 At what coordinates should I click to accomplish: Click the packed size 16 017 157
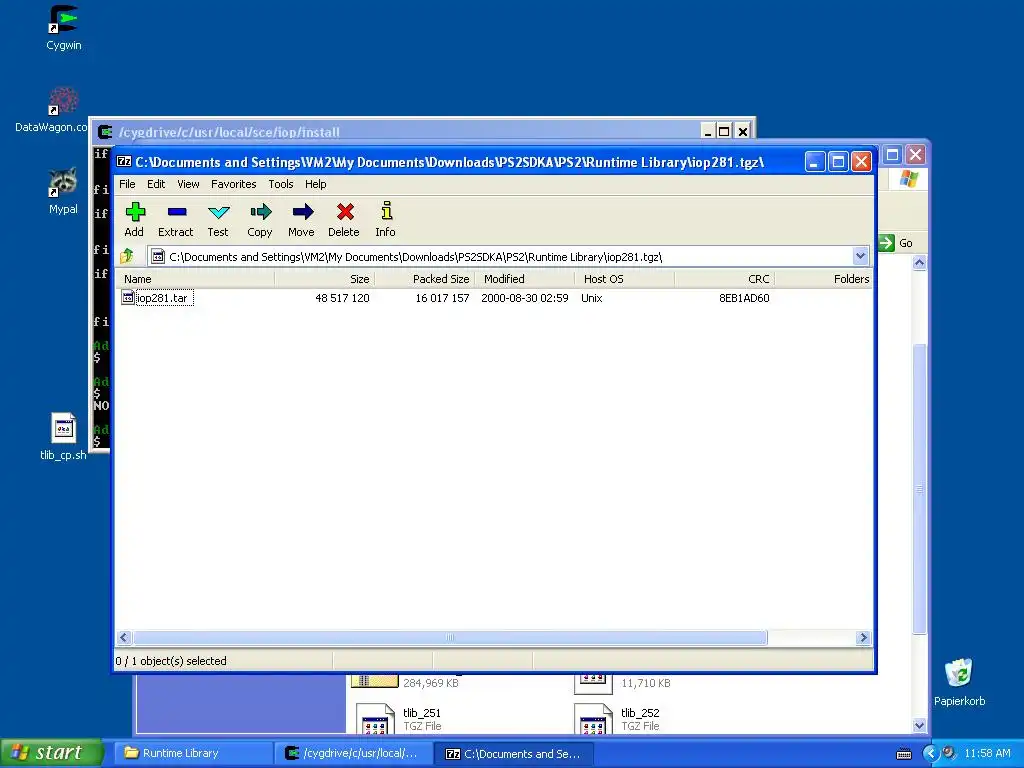click(442, 298)
